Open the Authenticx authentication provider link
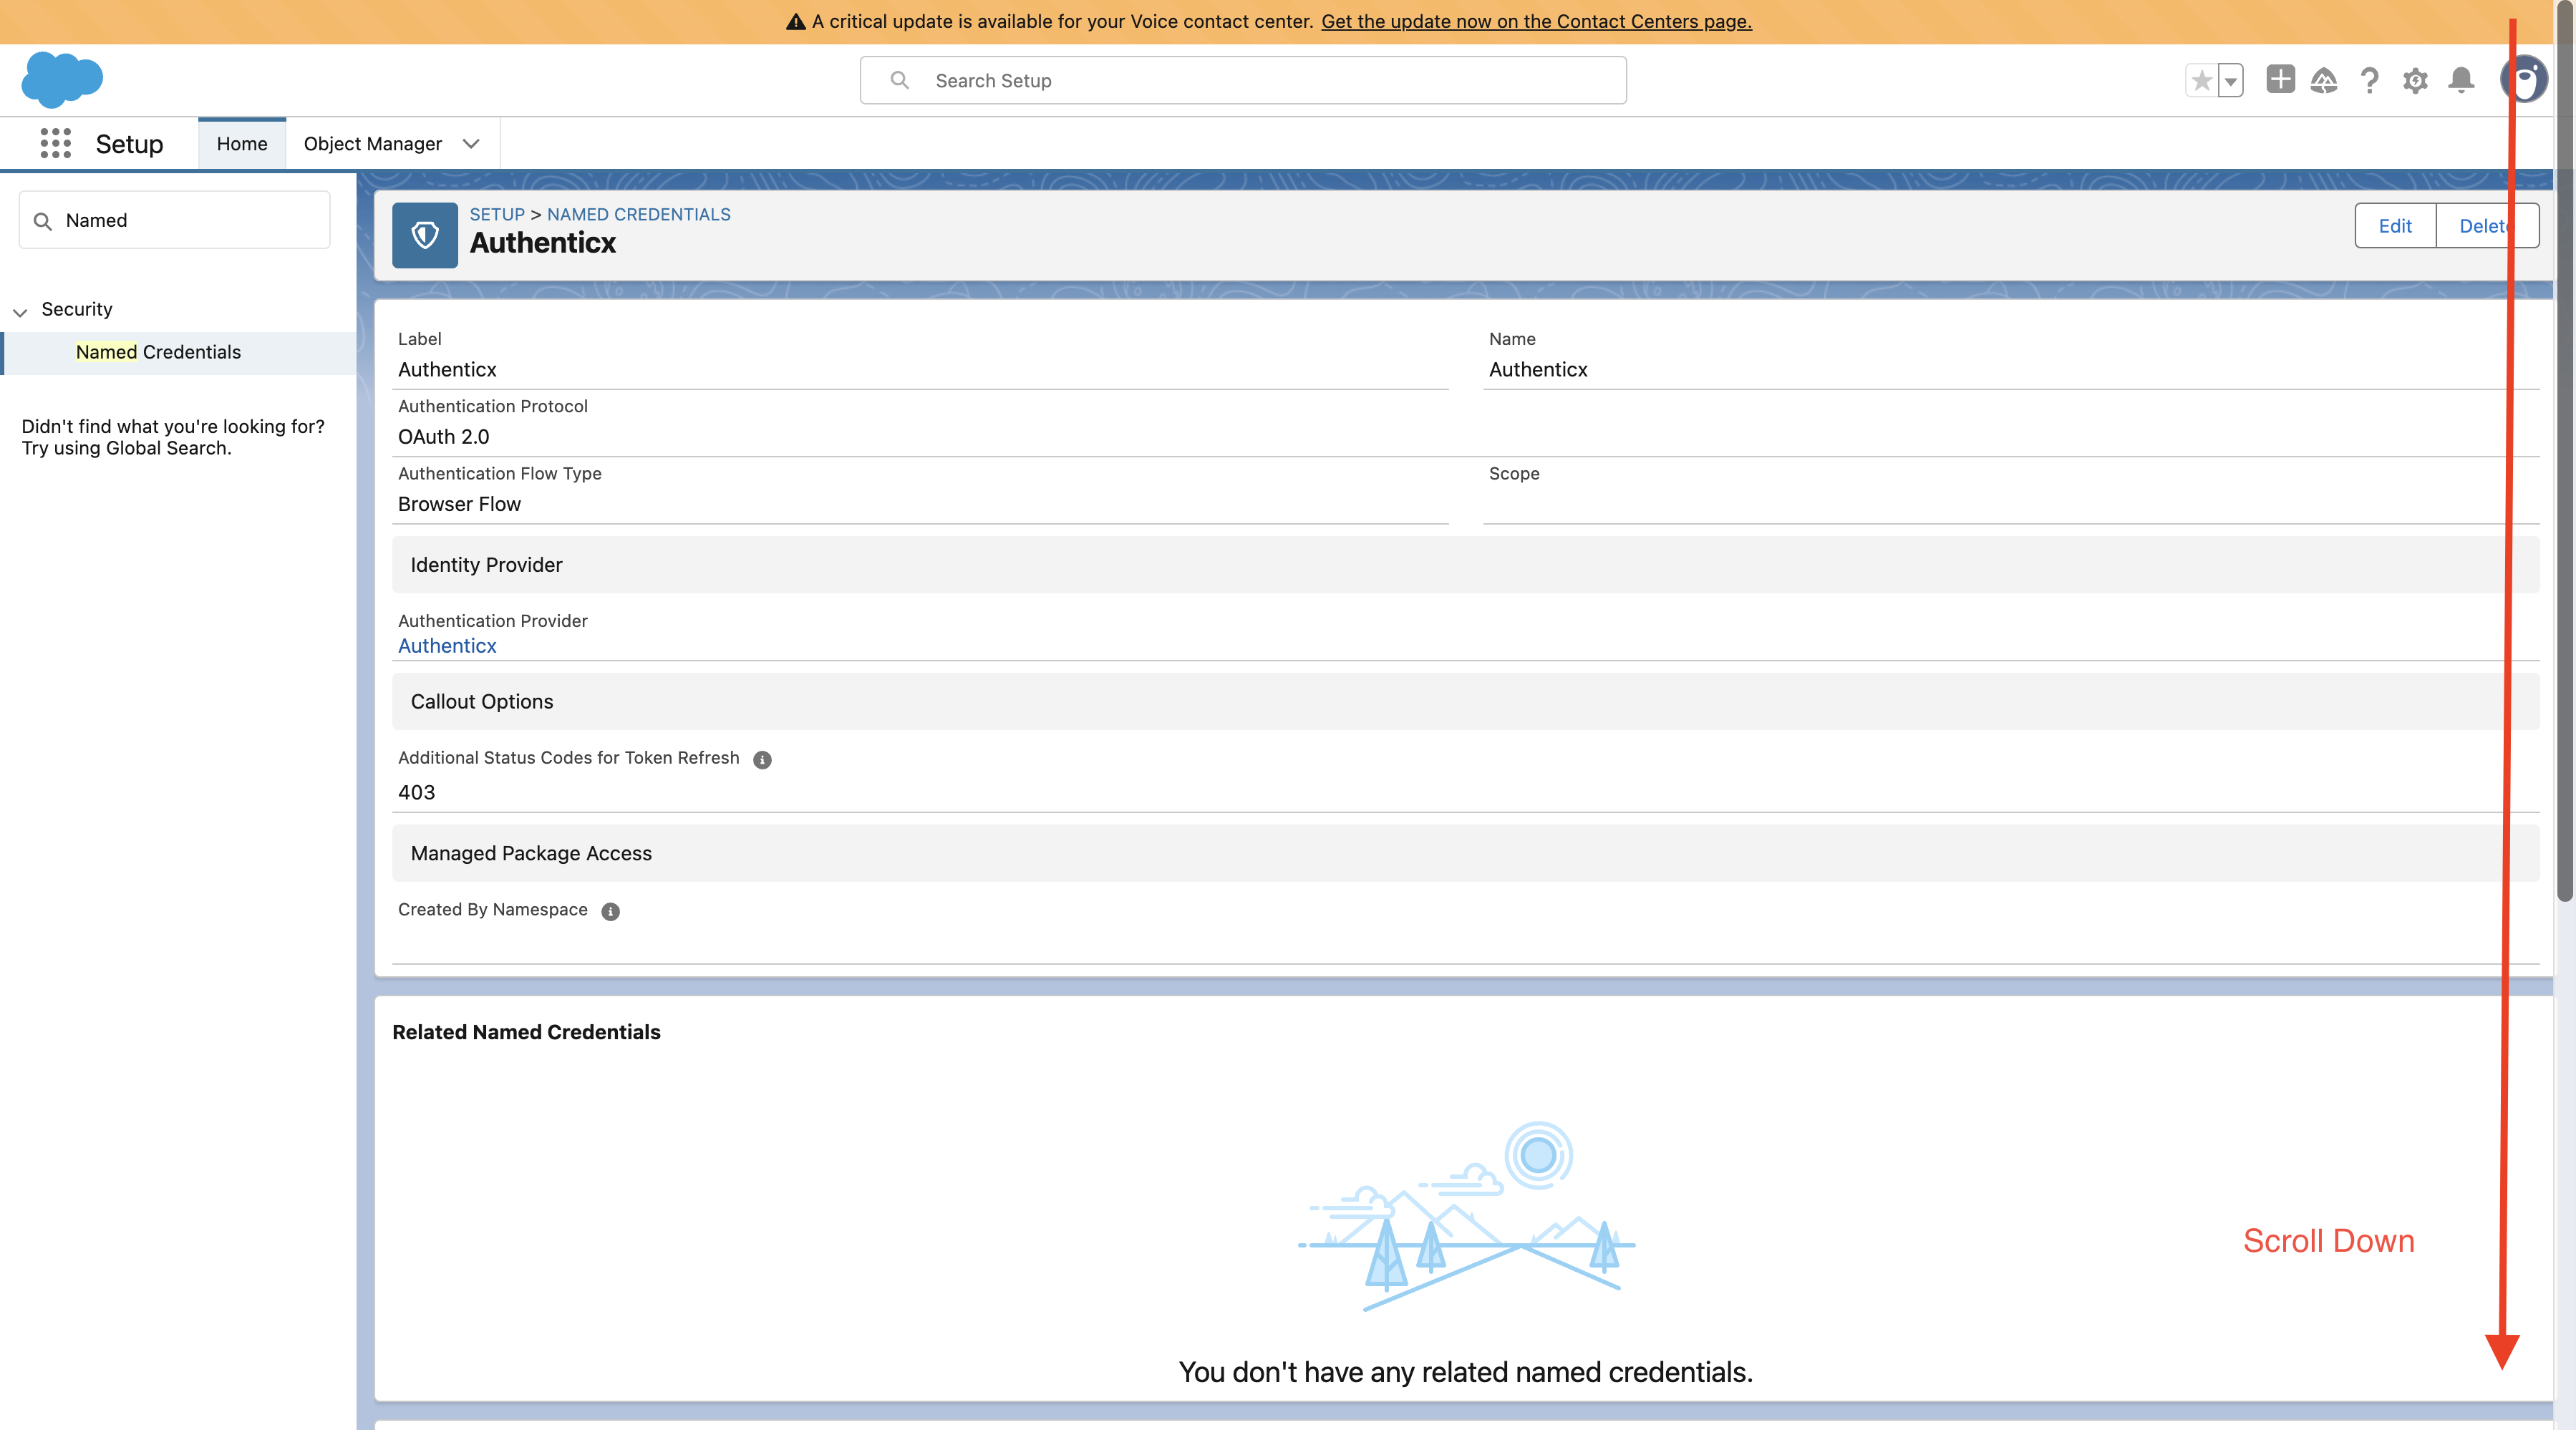 (447, 646)
